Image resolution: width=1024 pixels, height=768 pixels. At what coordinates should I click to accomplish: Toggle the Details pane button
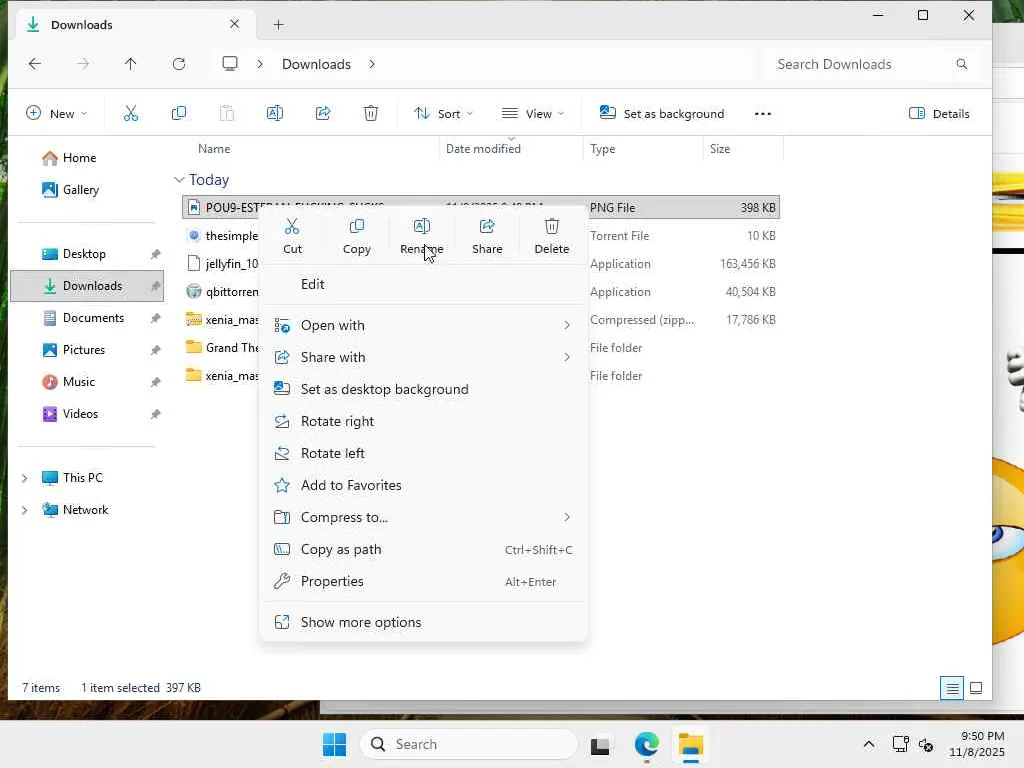939,114
